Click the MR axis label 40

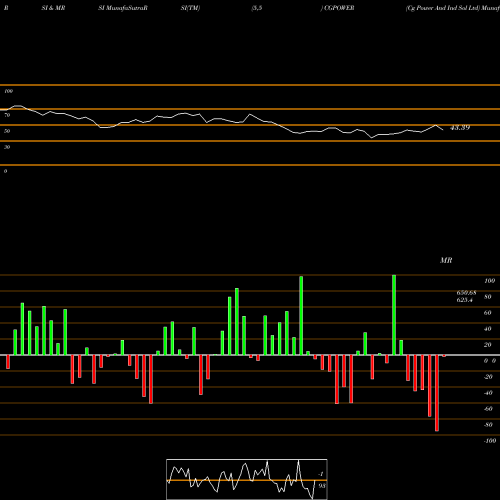pyautogui.click(x=488, y=329)
